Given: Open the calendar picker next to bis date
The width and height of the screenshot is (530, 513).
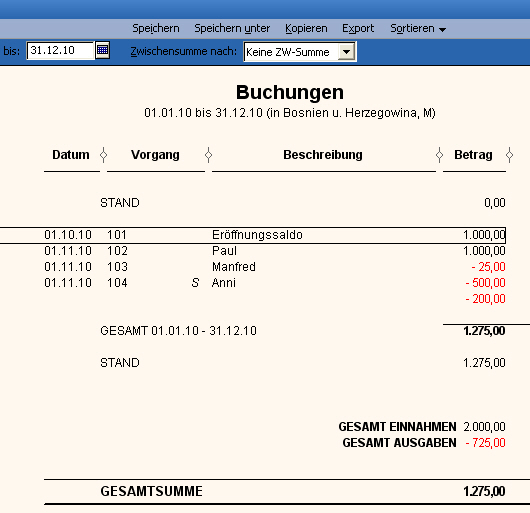Looking at the screenshot, I should [102, 50].
